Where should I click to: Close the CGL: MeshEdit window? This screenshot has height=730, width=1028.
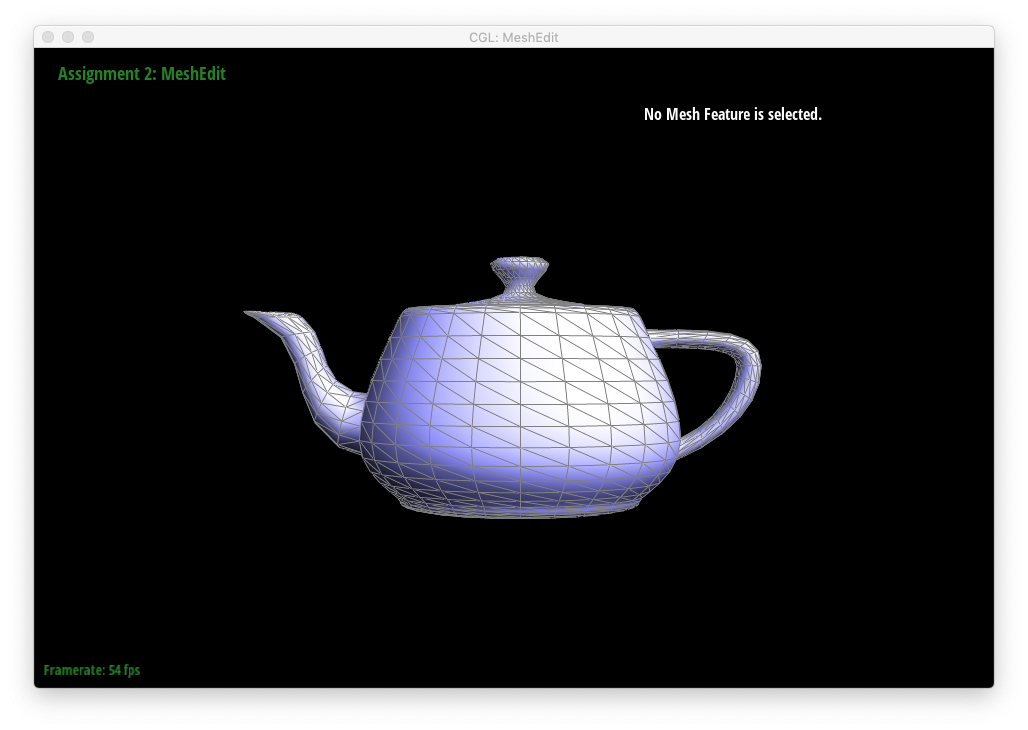tap(48, 37)
